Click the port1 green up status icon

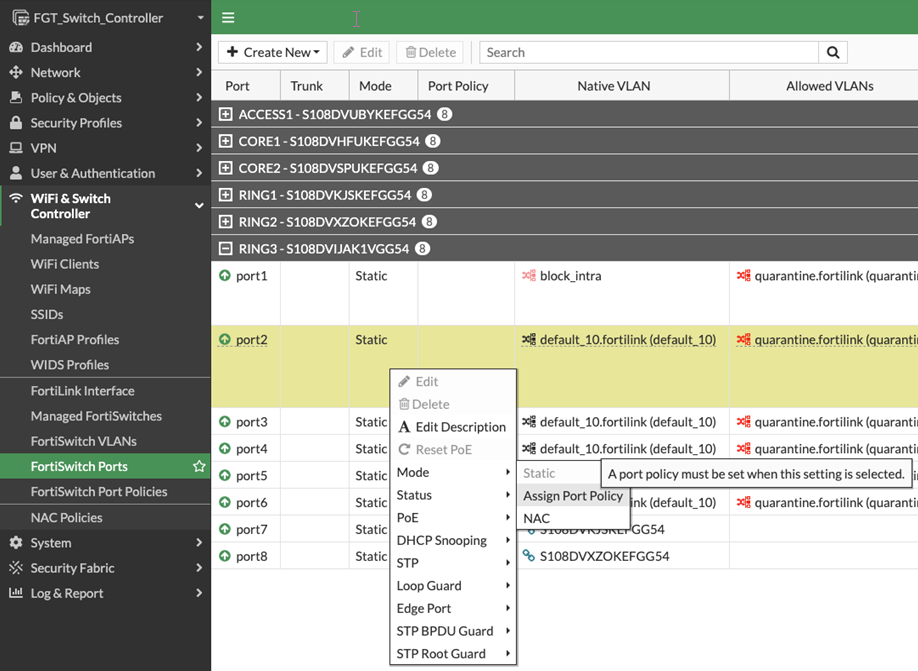click(x=225, y=275)
